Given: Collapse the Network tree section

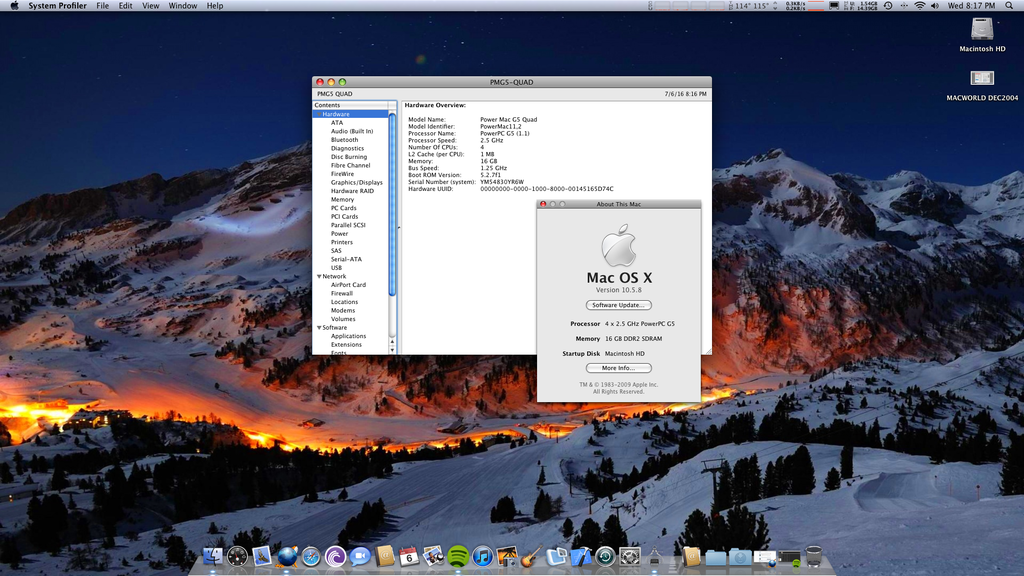Looking at the screenshot, I should coord(318,276).
